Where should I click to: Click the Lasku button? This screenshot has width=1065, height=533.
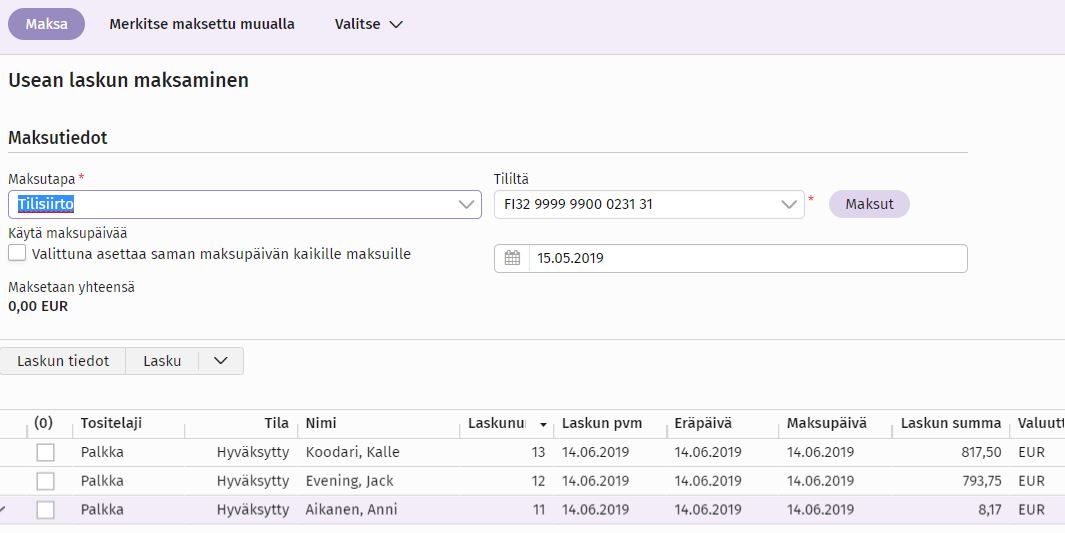point(162,361)
